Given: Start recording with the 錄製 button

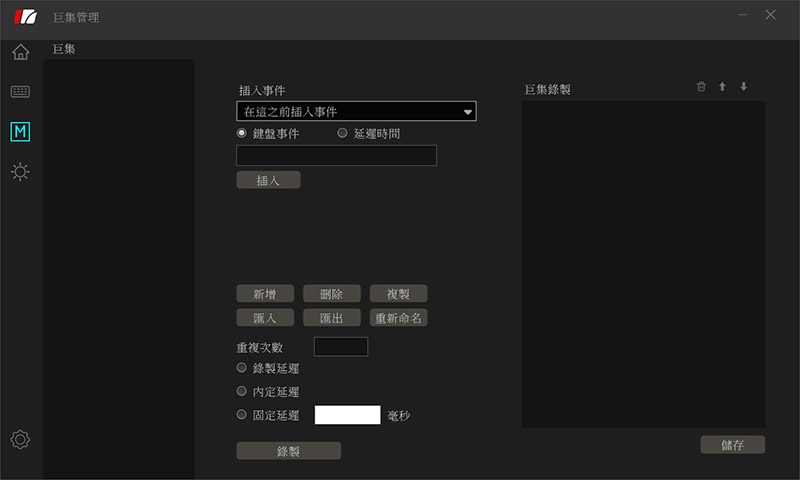Looking at the screenshot, I should [x=289, y=451].
